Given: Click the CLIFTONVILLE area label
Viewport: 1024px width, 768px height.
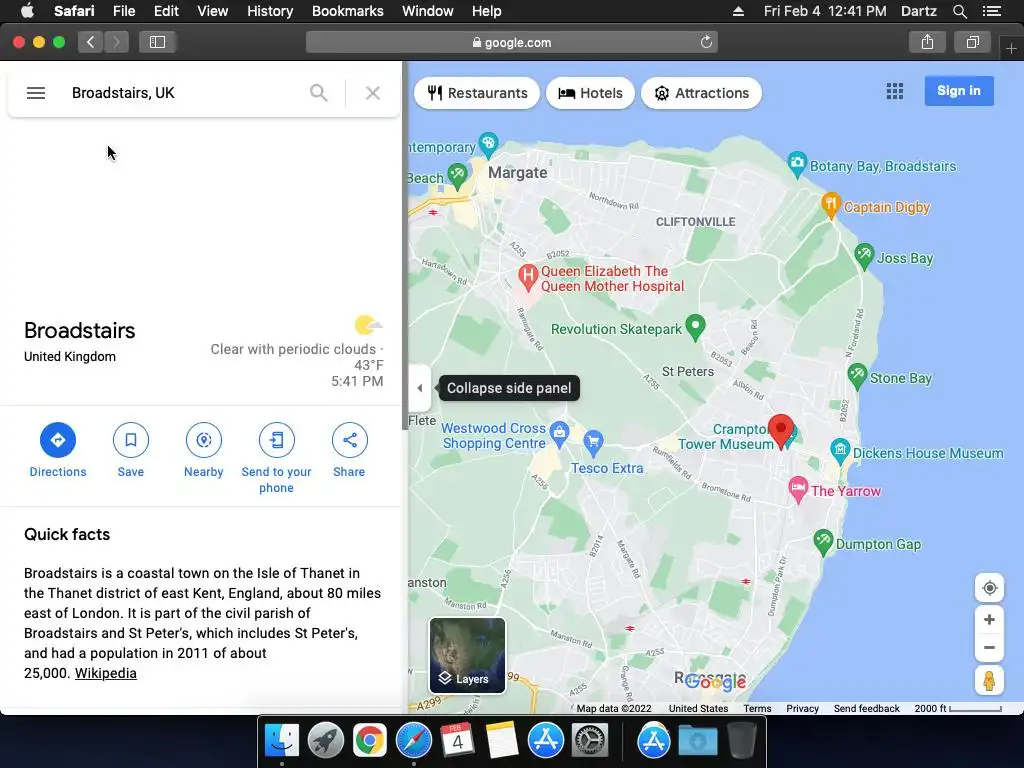Looking at the screenshot, I should coord(696,222).
